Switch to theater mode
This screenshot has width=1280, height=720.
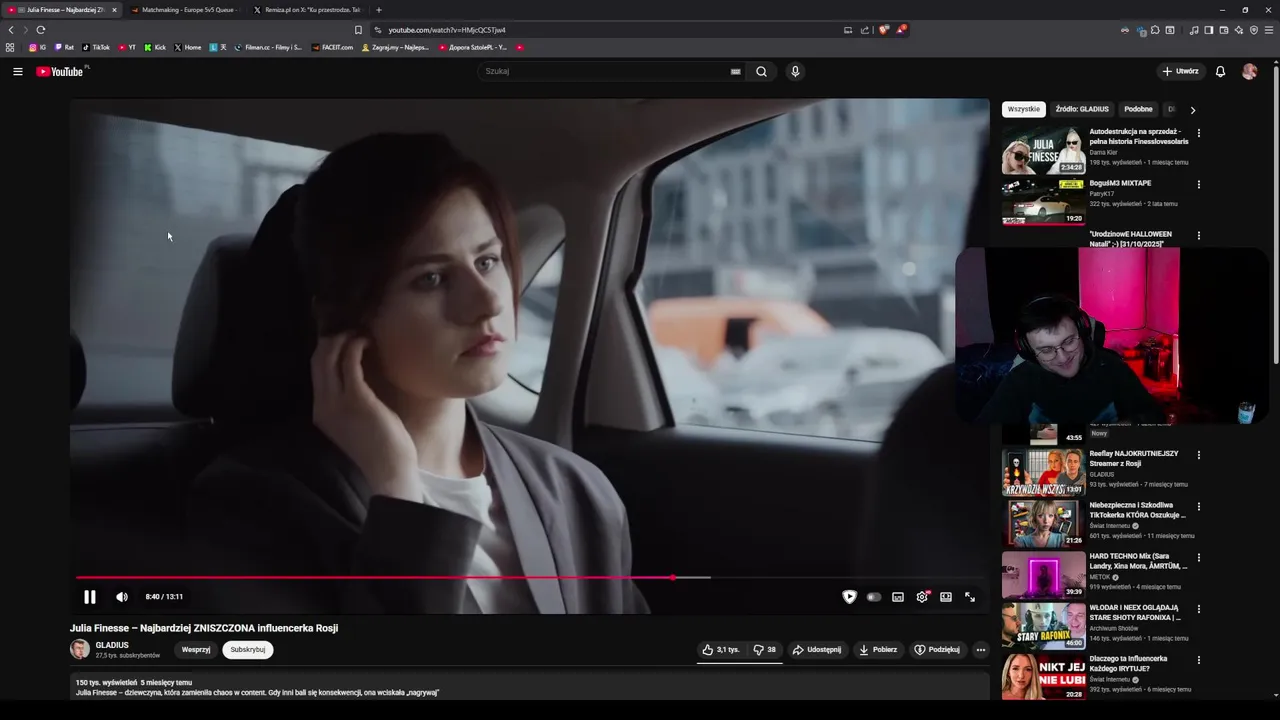tap(946, 597)
